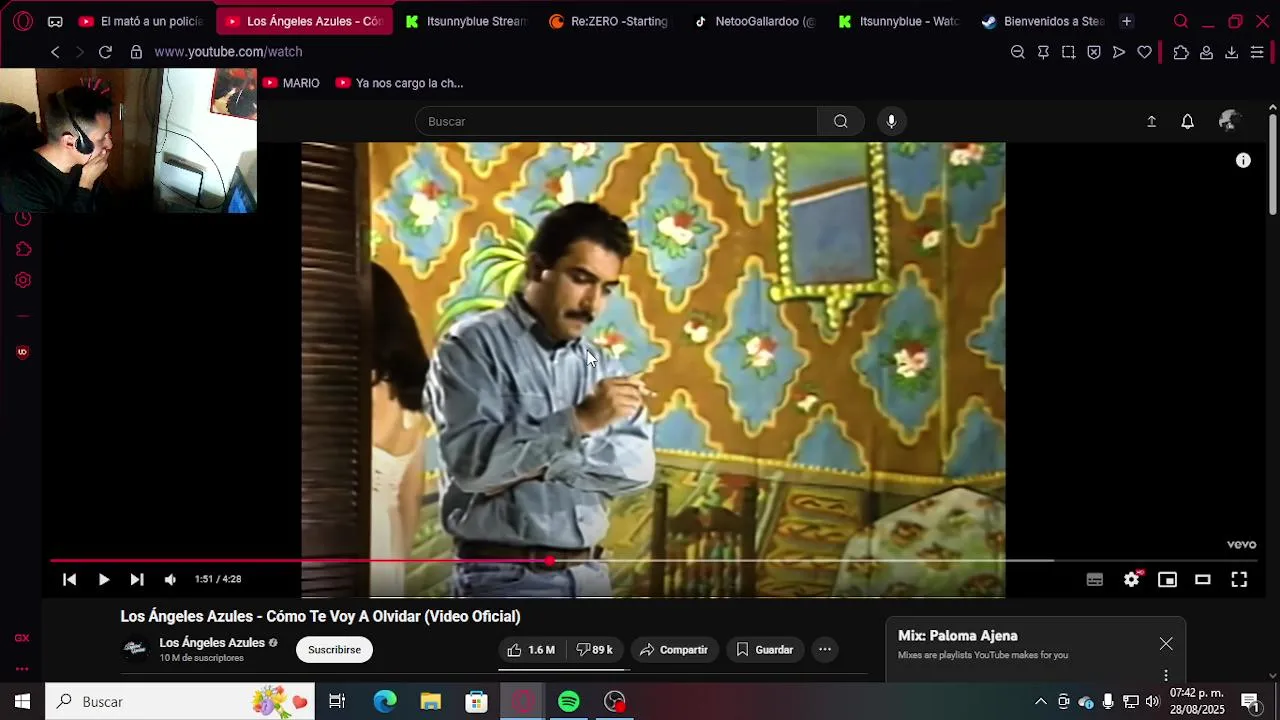The image size is (1280, 720).
Task: Click the 'Suscribirse' button
Action: (334, 650)
